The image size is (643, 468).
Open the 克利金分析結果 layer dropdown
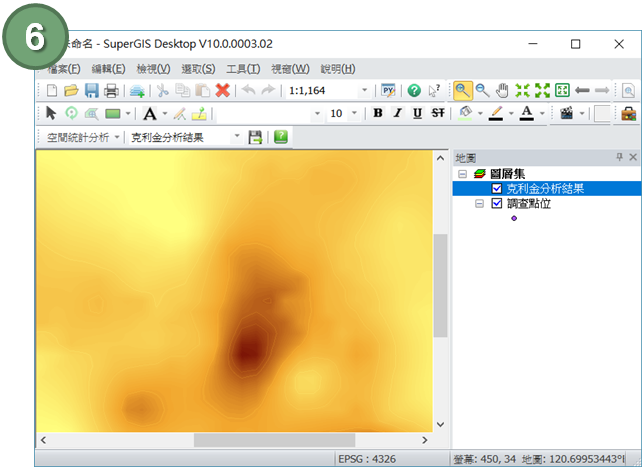pos(237,137)
